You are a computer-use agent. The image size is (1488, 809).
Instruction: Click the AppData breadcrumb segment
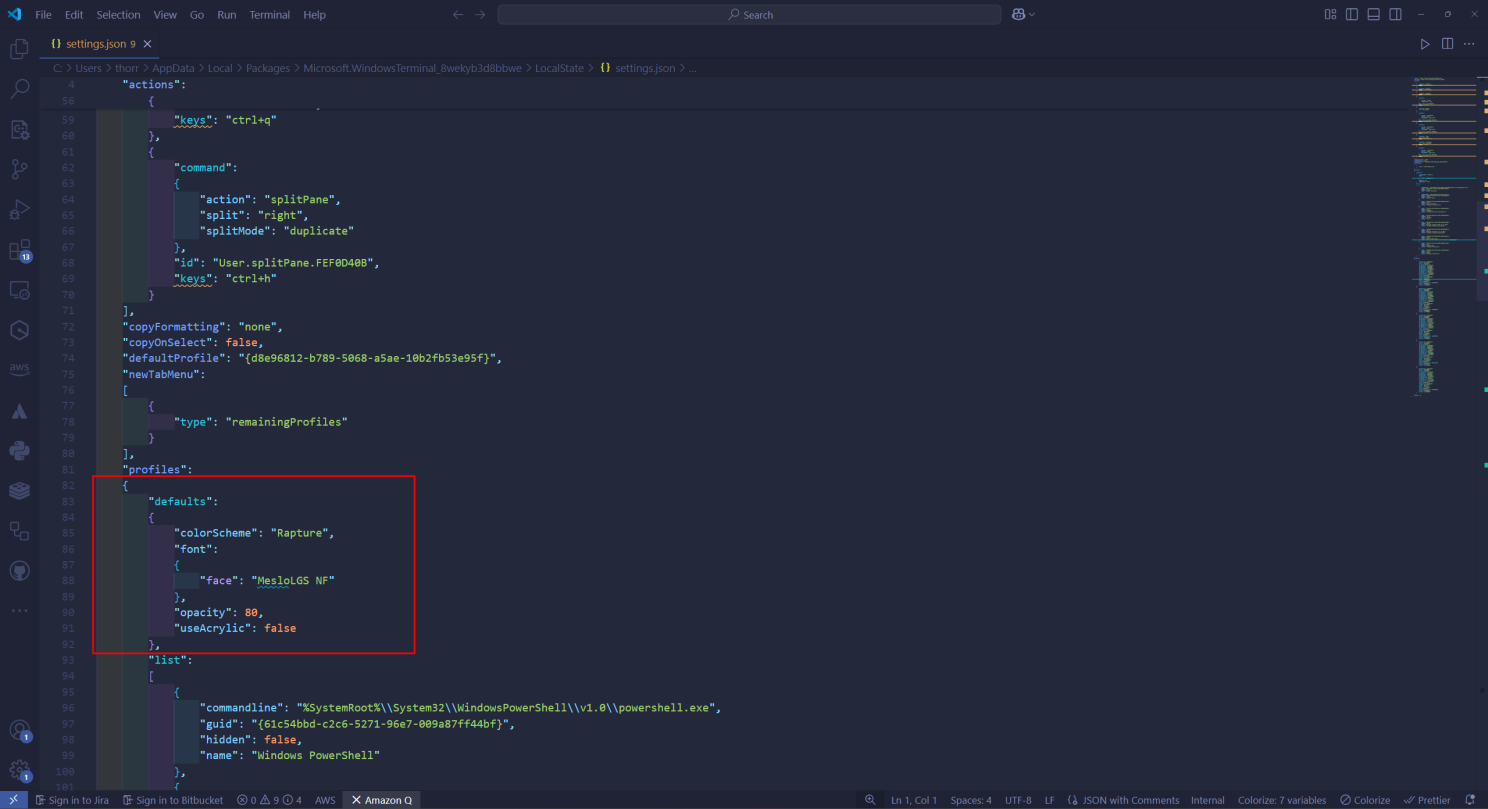[x=173, y=68]
